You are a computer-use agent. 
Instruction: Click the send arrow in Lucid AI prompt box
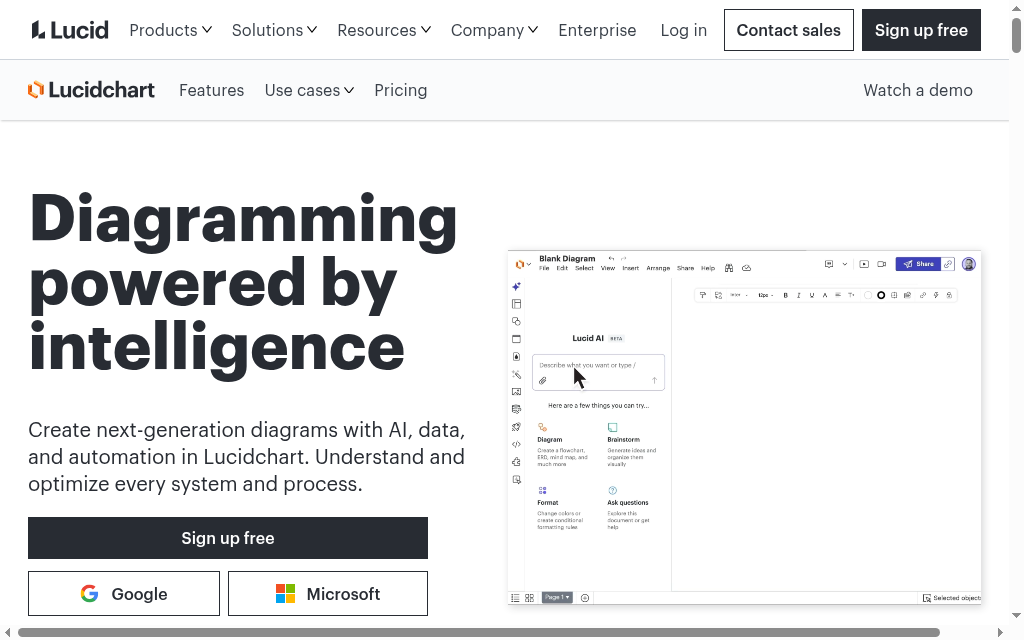coord(654,380)
